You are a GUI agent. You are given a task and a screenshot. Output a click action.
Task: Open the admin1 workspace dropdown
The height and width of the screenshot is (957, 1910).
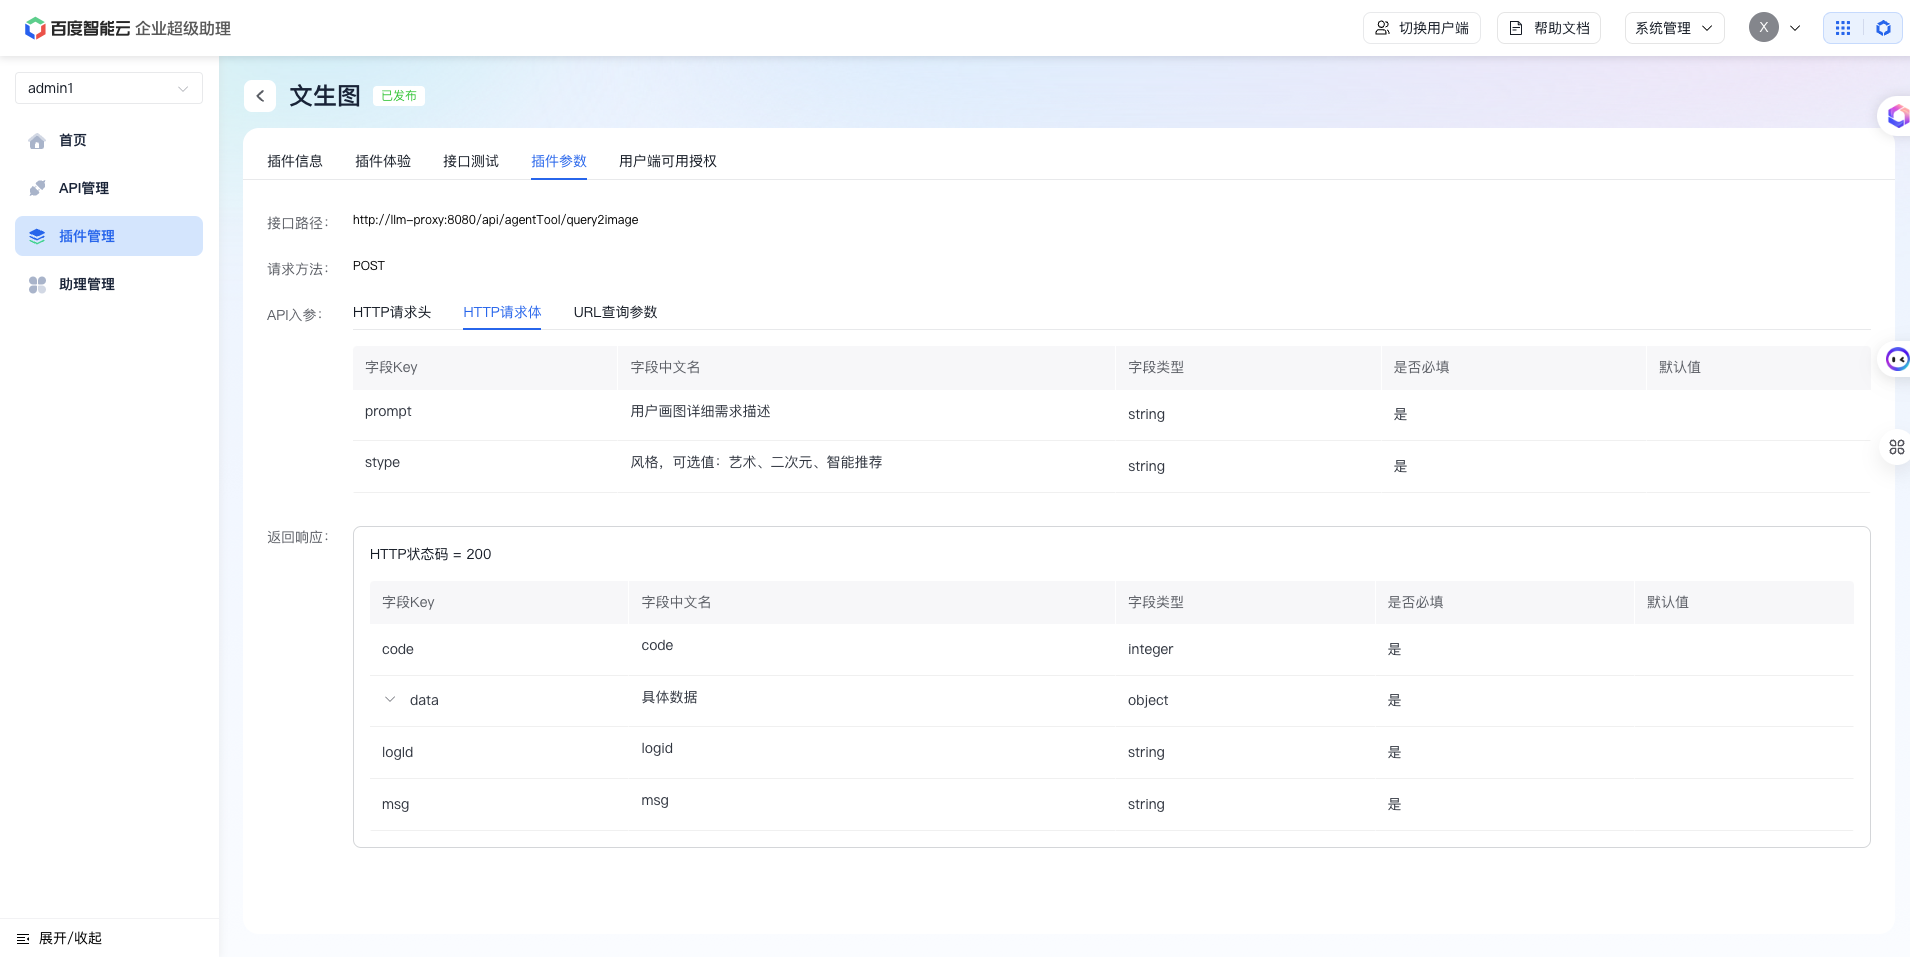(109, 88)
